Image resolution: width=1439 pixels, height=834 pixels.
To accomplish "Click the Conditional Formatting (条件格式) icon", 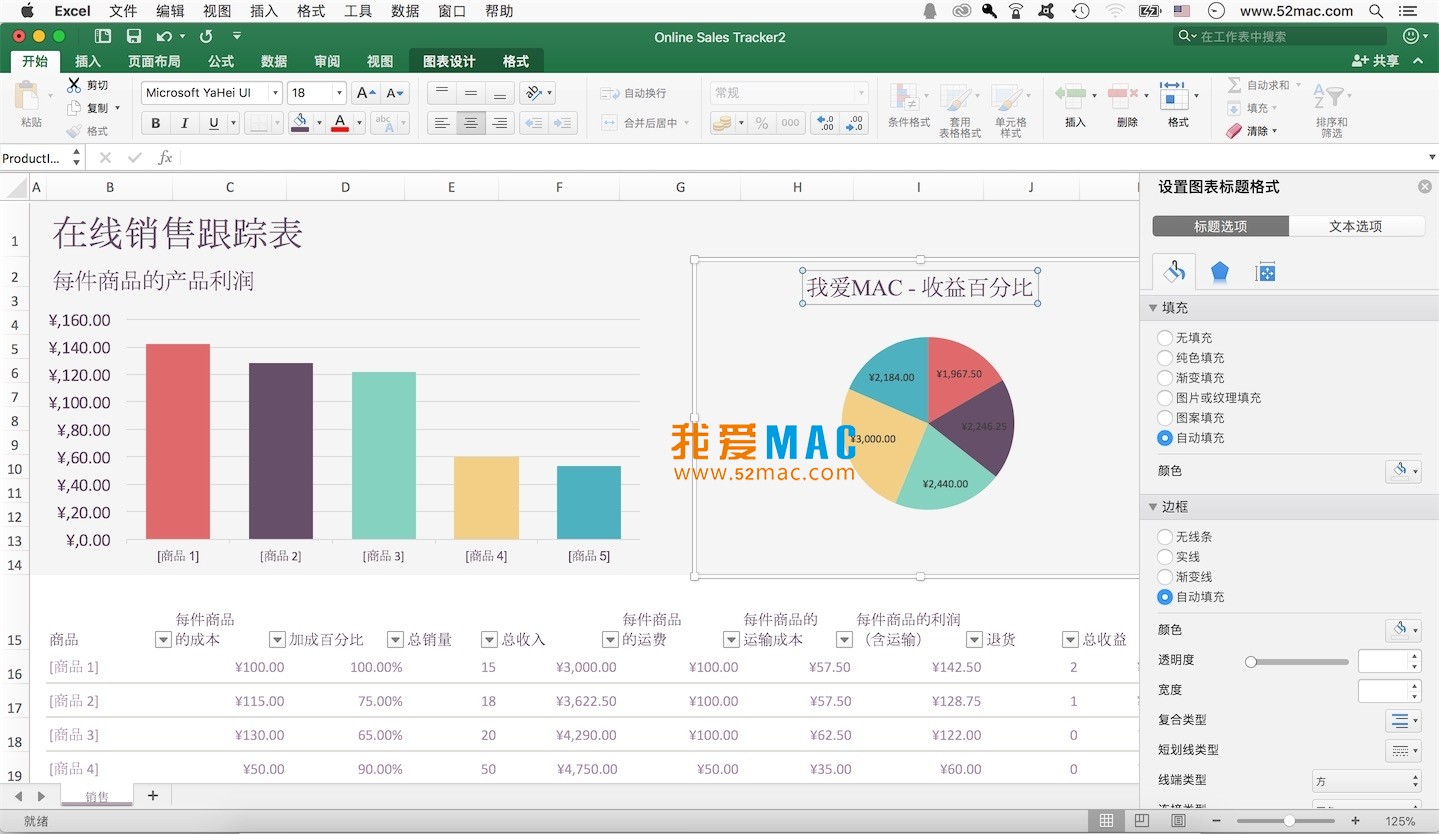I will [905, 98].
